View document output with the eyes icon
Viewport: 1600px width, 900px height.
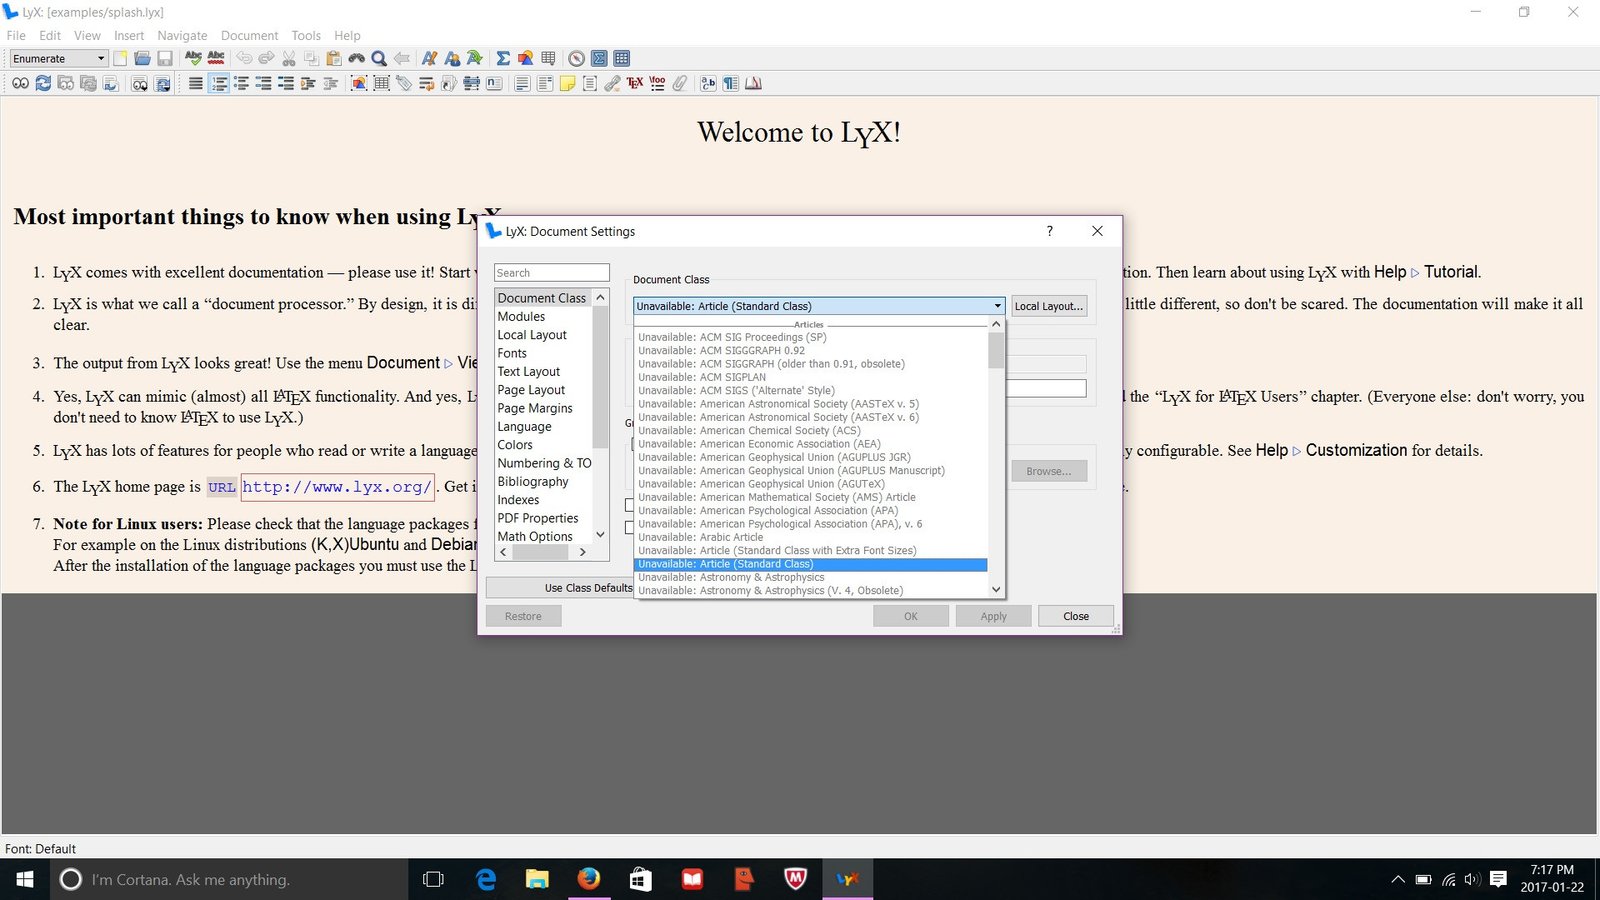tap(20, 83)
